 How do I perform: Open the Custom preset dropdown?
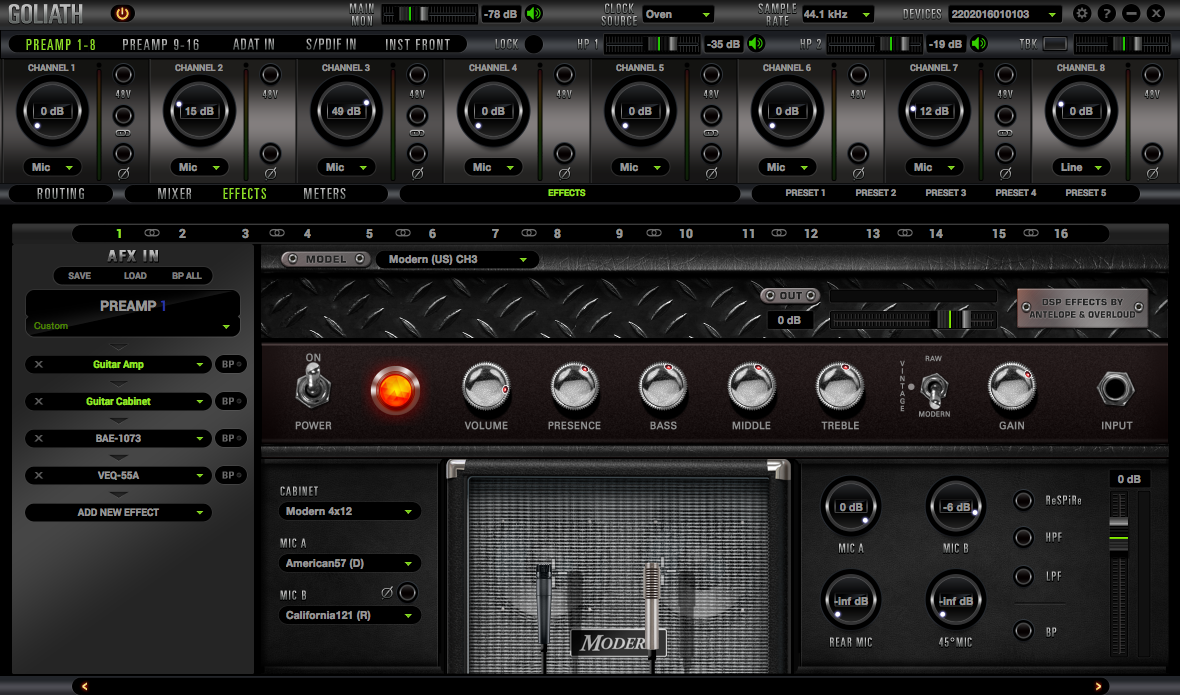(x=132, y=326)
